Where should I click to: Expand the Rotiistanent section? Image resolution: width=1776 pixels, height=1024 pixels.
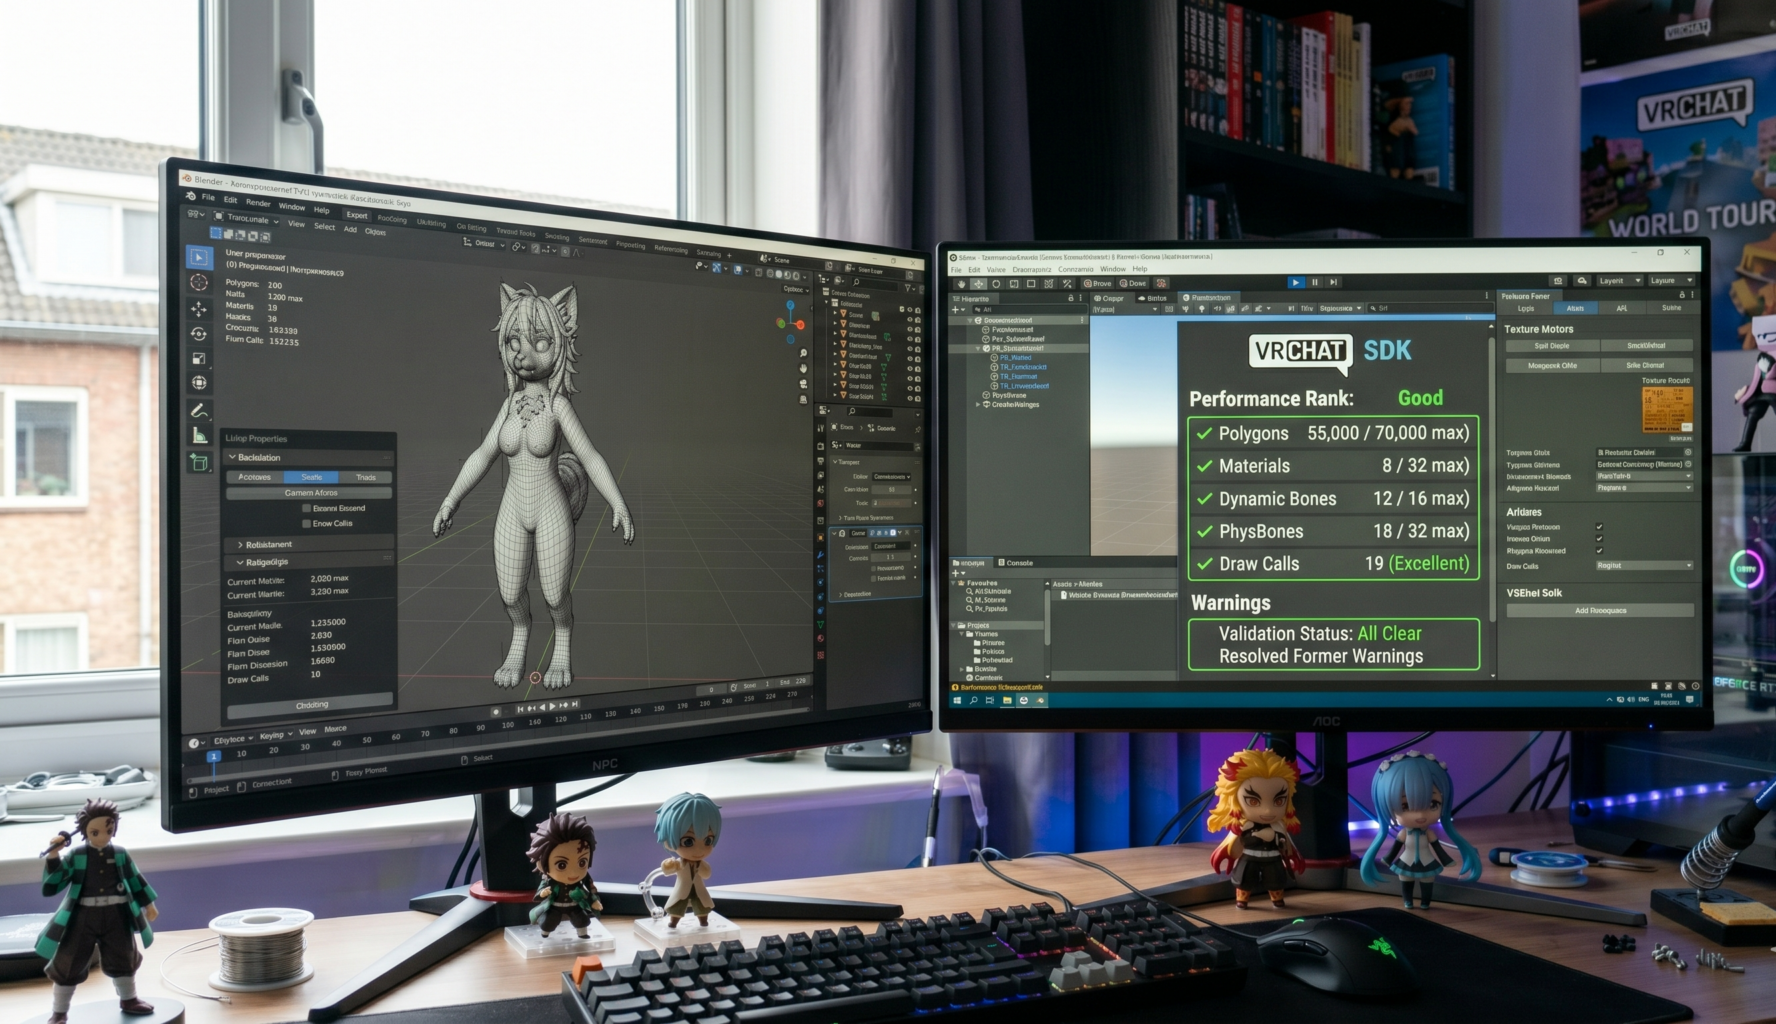[x=240, y=545]
